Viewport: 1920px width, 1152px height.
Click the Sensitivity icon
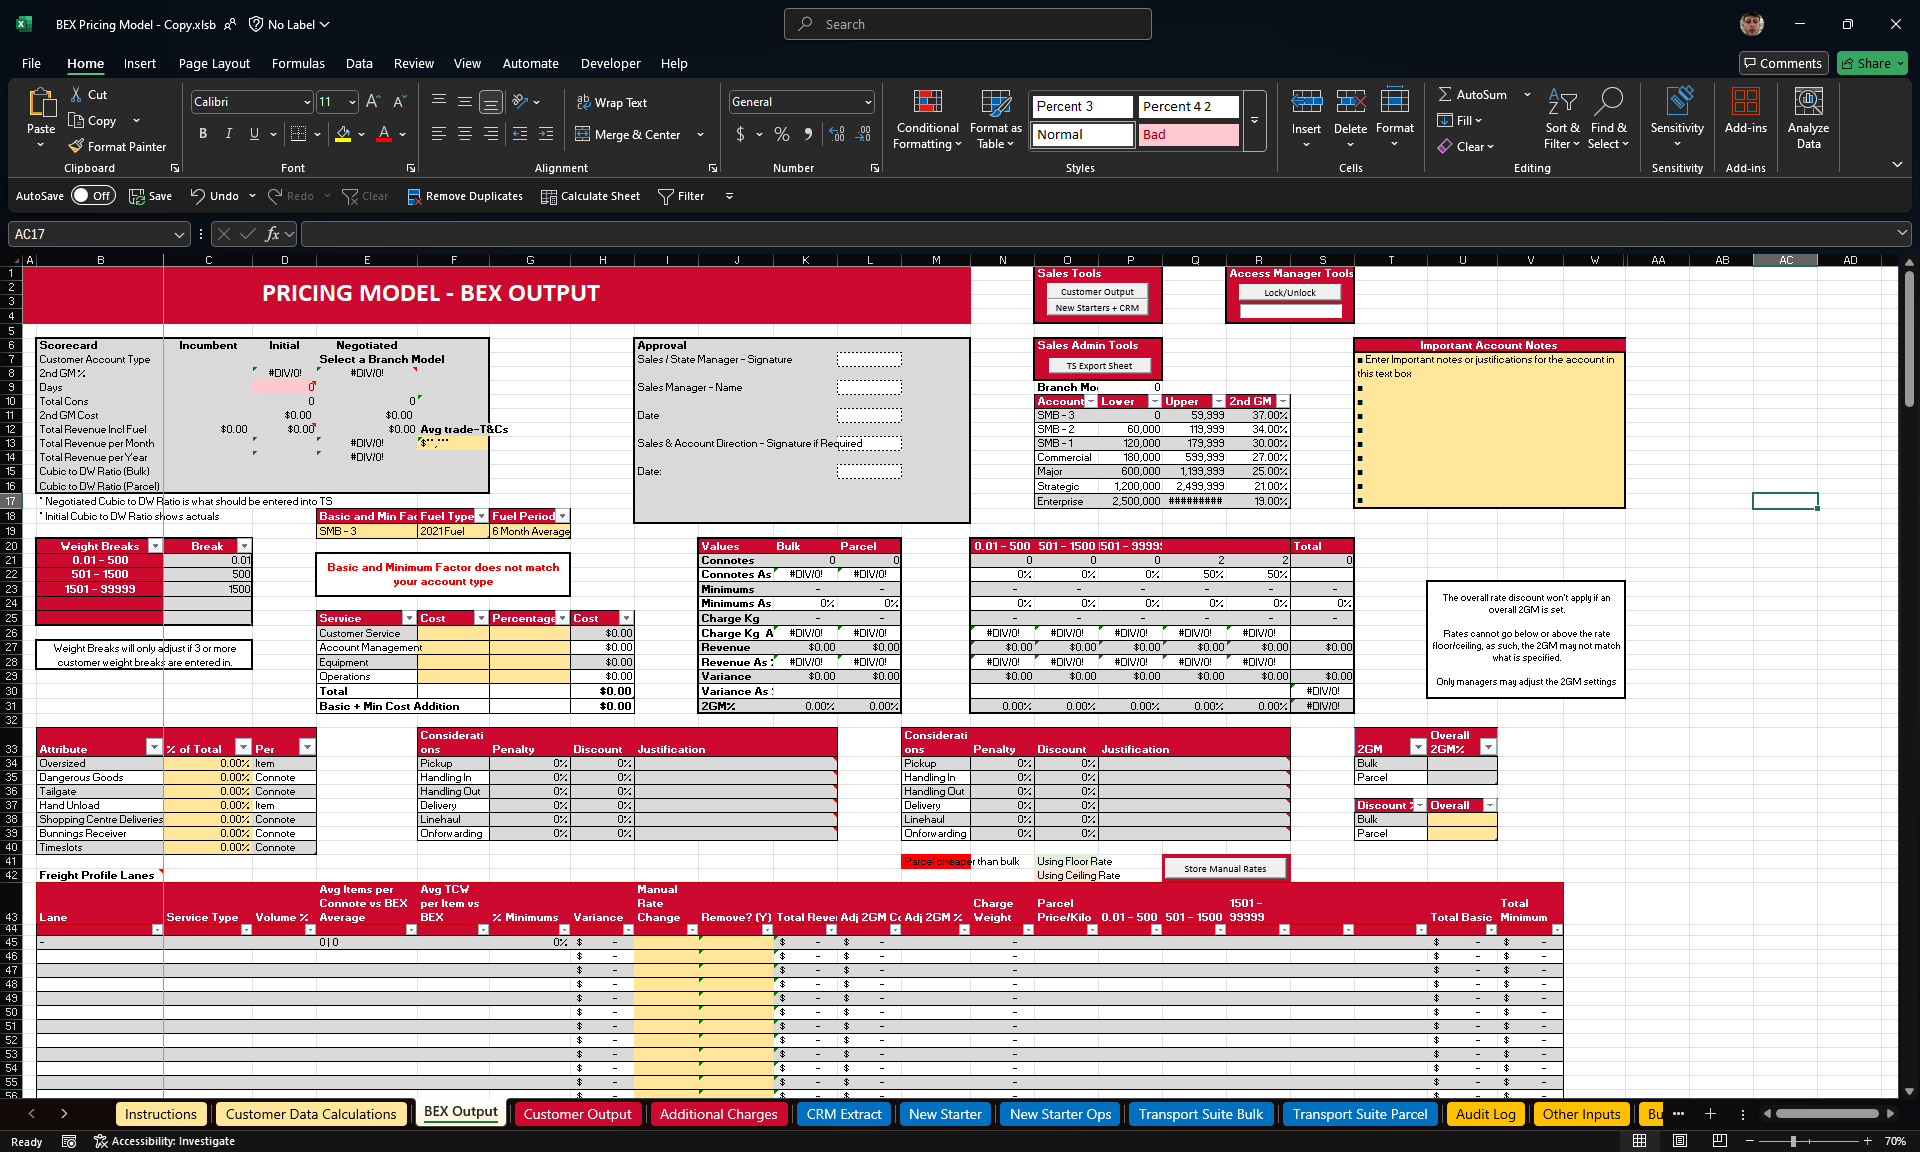[x=1677, y=101]
